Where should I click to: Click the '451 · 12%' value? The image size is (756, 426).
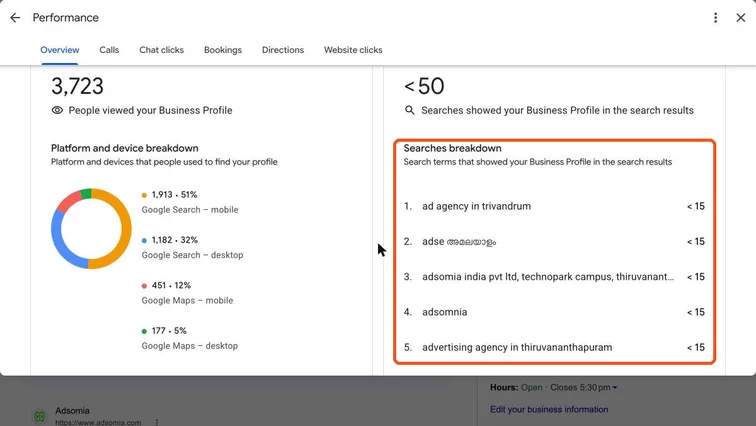tap(171, 285)
